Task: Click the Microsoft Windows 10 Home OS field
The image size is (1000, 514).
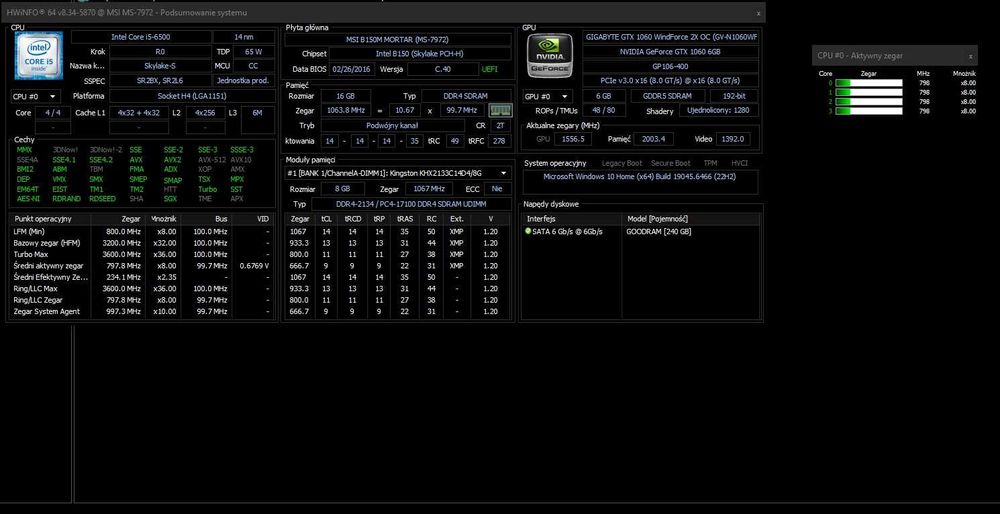Action: click(x=640, y=182)
